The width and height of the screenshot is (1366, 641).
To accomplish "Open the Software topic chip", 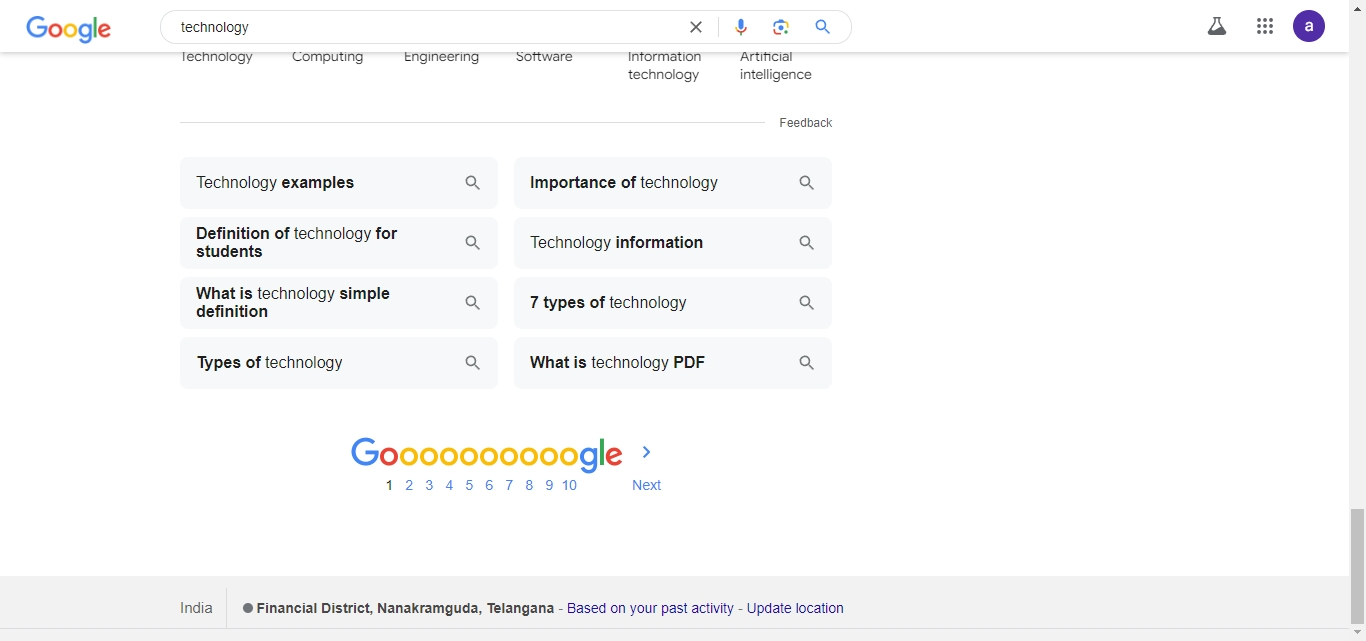I will click(544, 57).
